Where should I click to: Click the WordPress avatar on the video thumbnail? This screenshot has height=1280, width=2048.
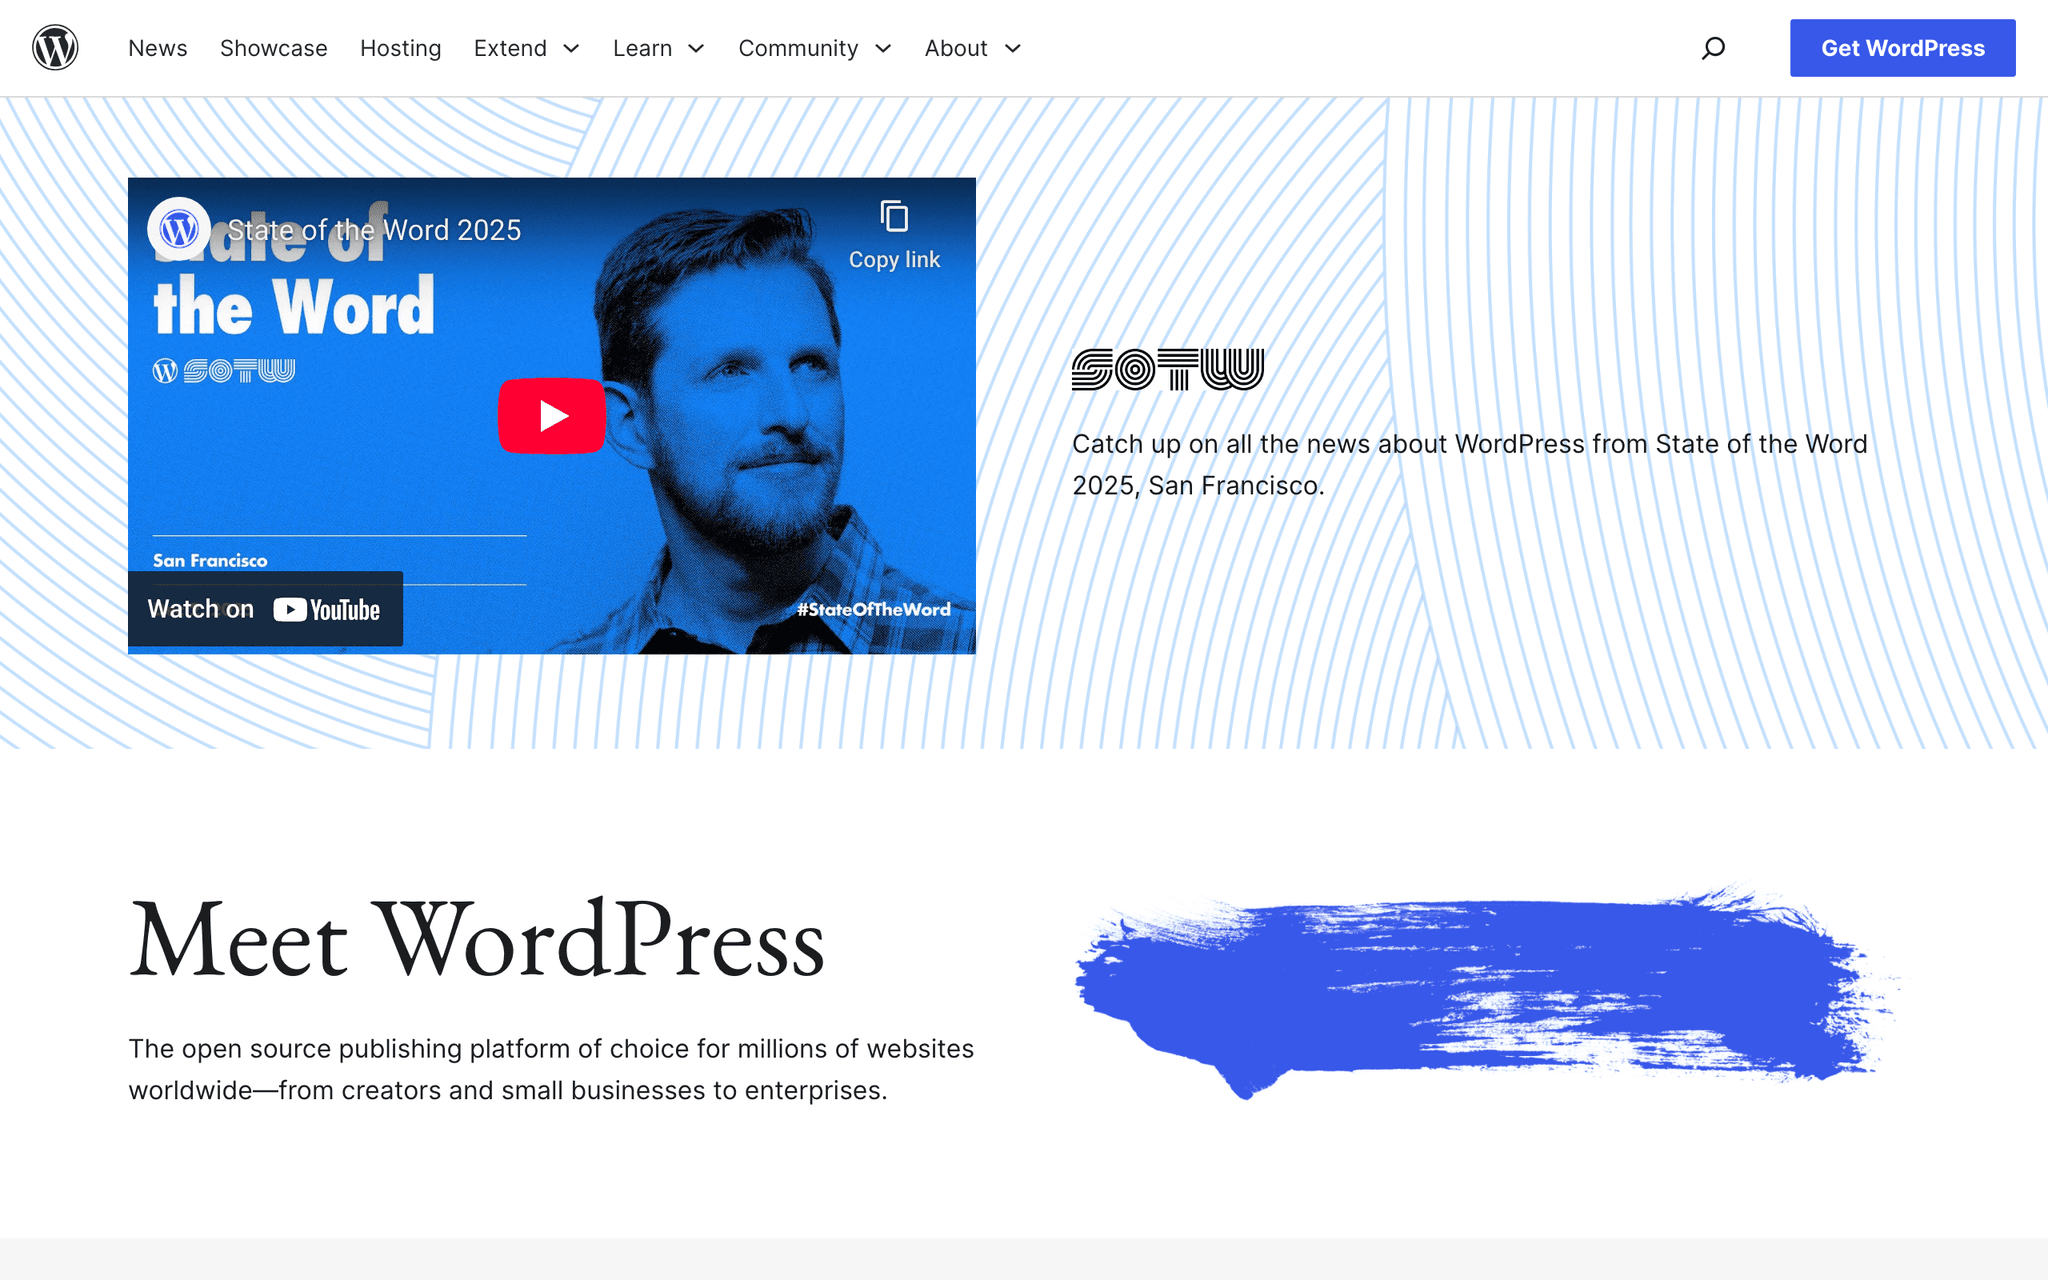tap(179, 228)
